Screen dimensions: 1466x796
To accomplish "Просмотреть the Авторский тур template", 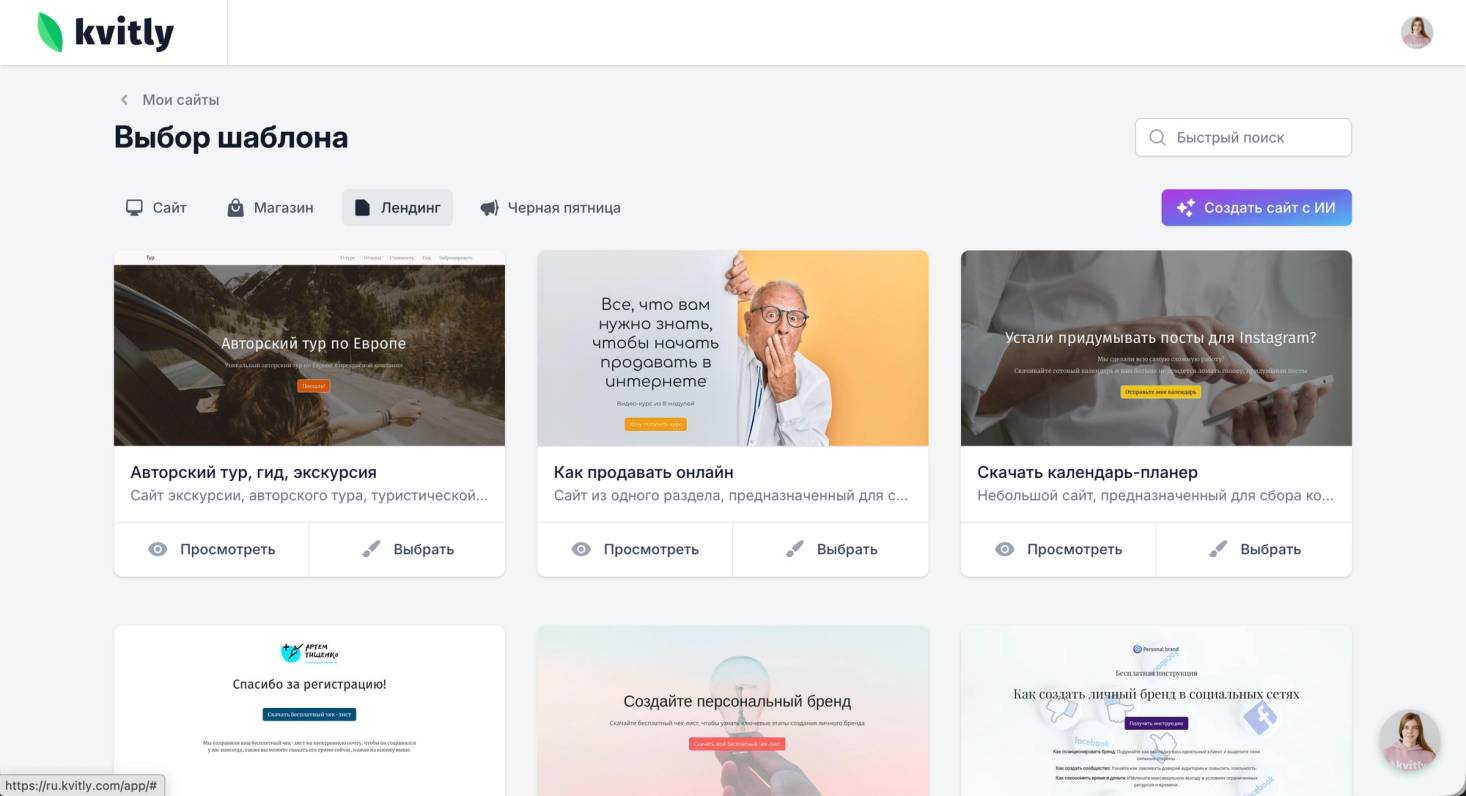I will [211, 549].
